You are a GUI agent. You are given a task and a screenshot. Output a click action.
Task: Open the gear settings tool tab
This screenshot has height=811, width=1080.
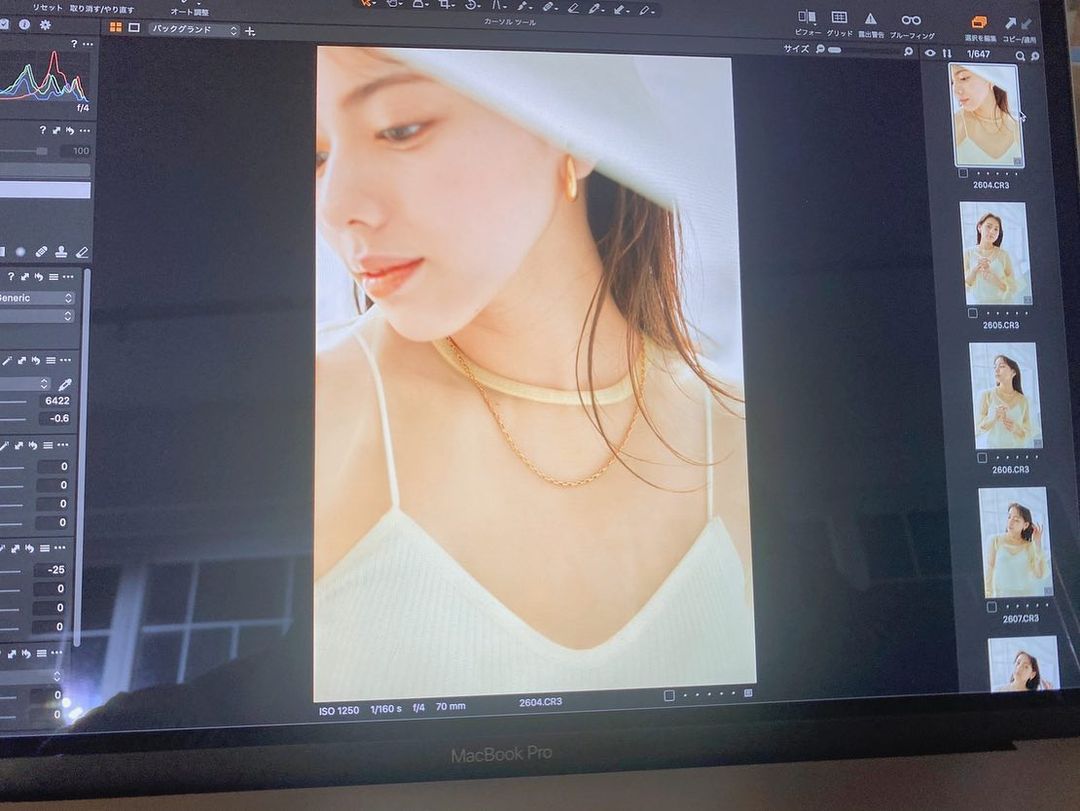click(x=45, y=25)
